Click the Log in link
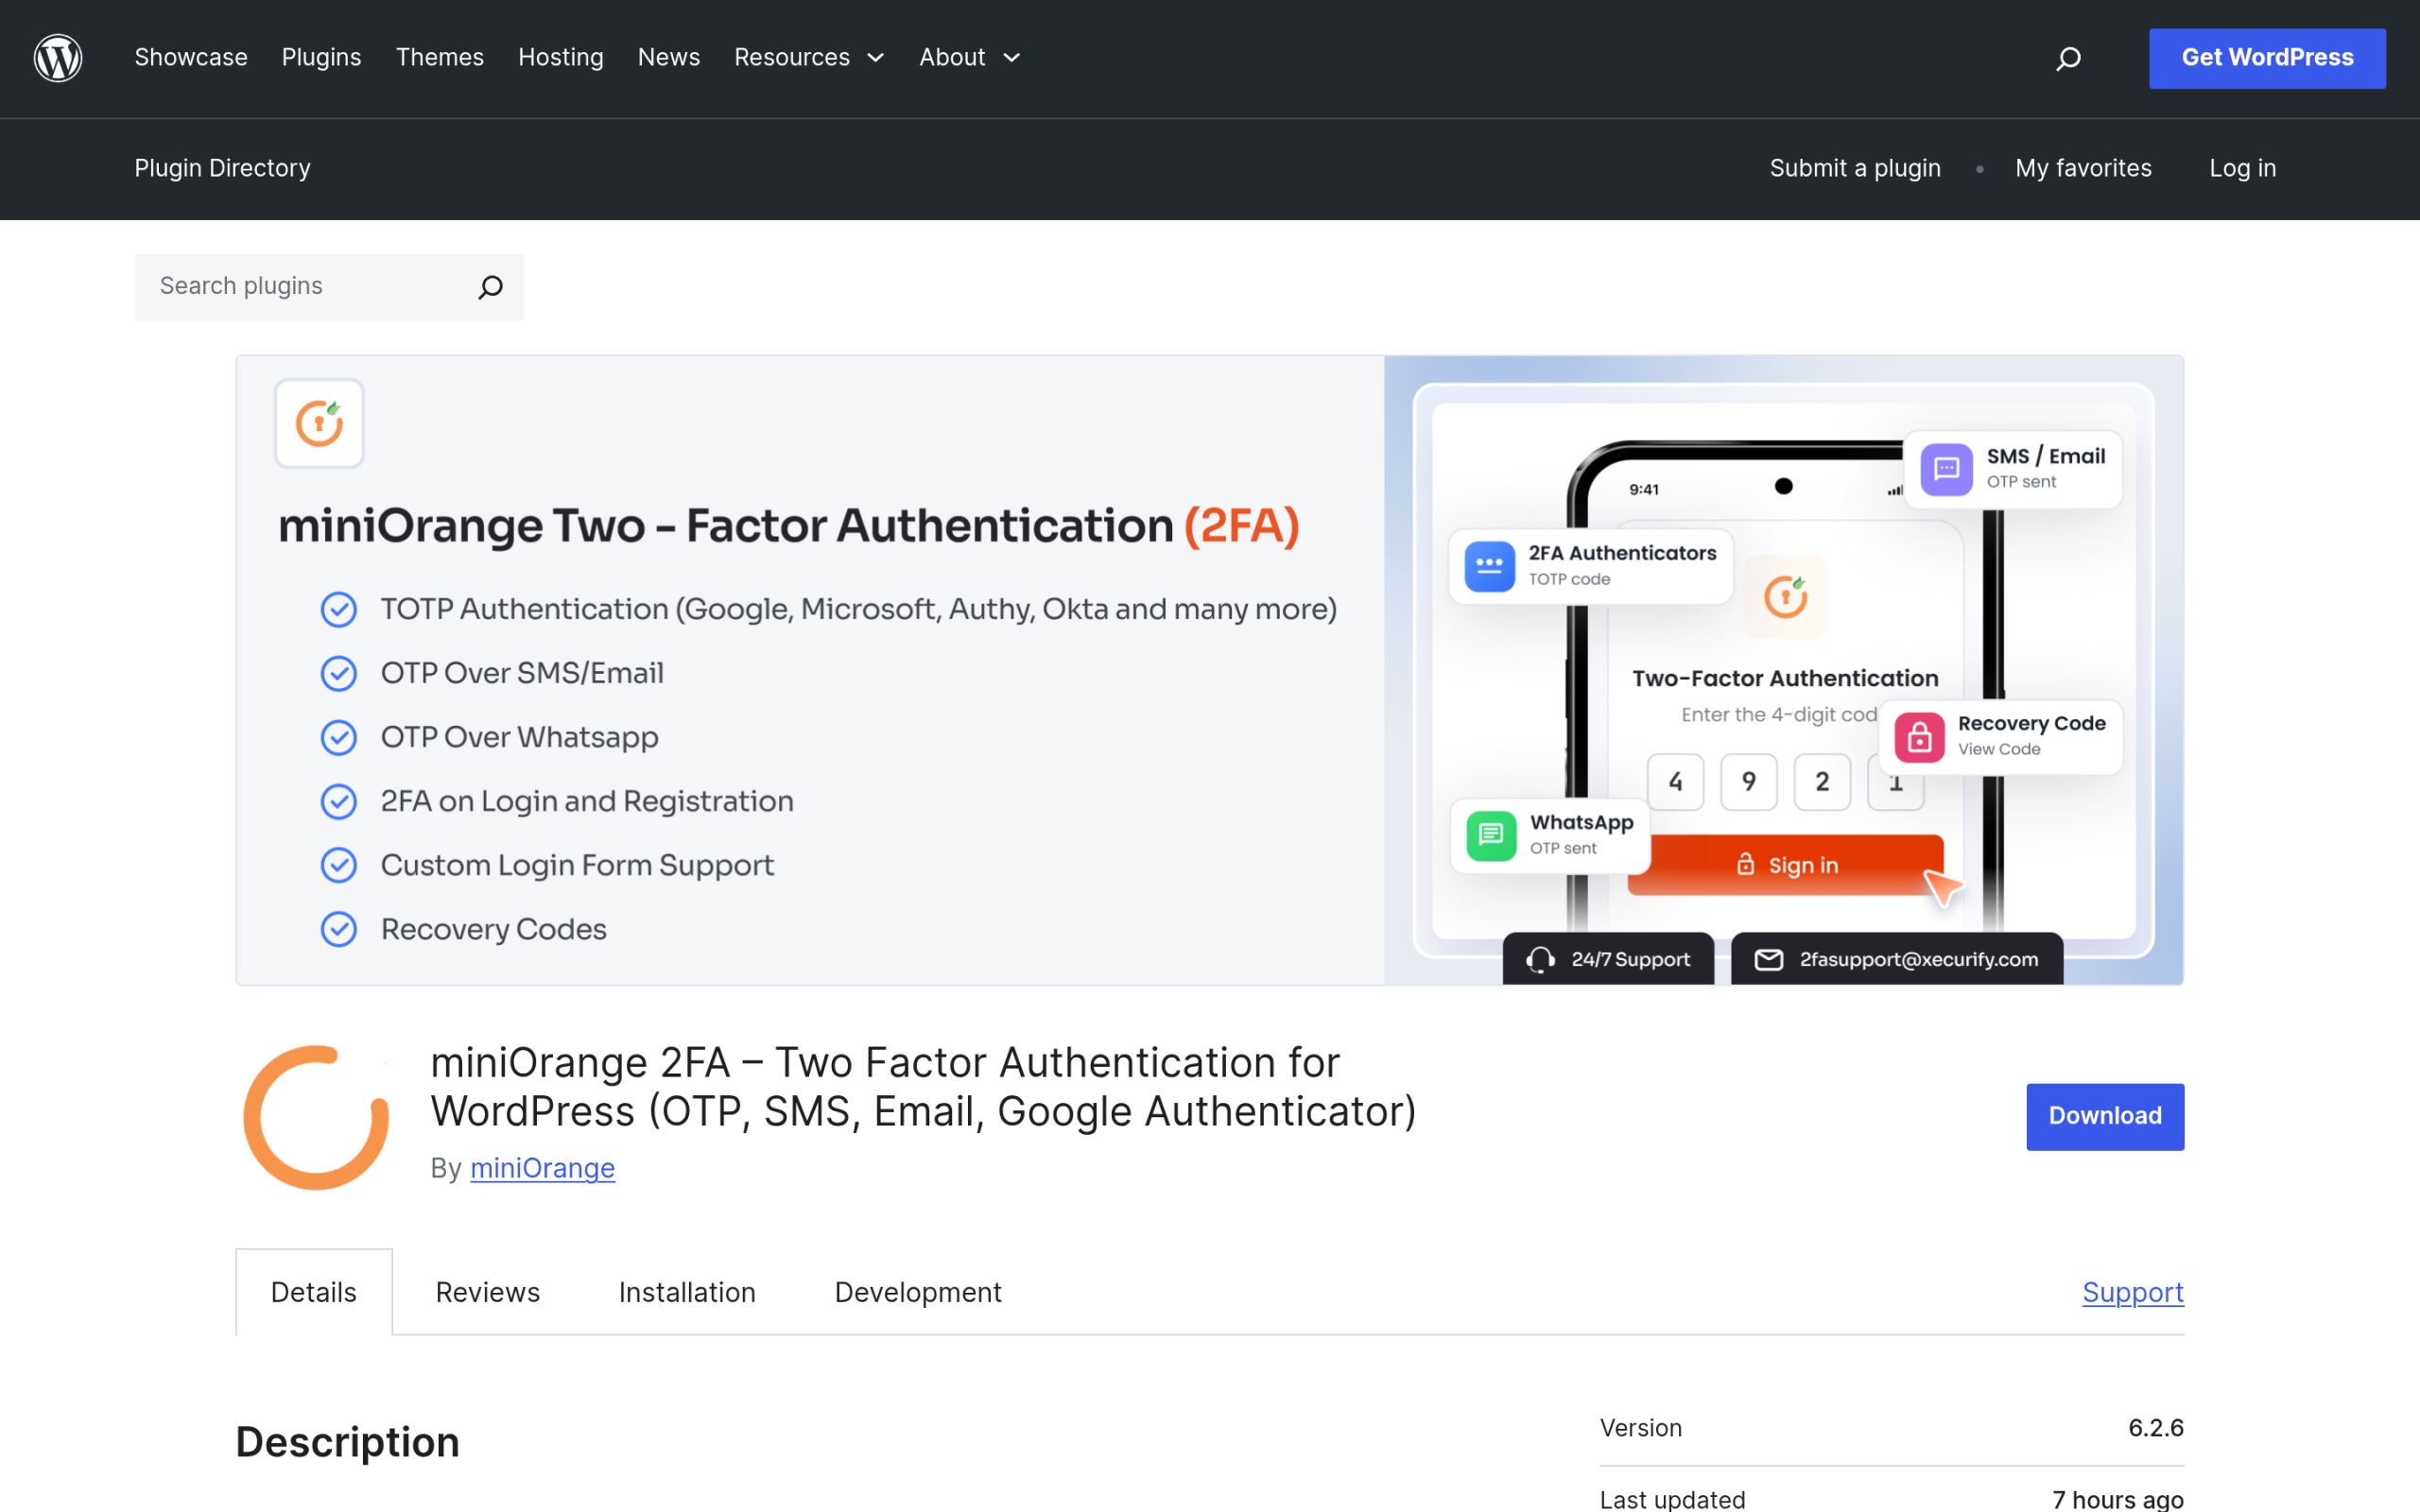 pos(2242,168)
